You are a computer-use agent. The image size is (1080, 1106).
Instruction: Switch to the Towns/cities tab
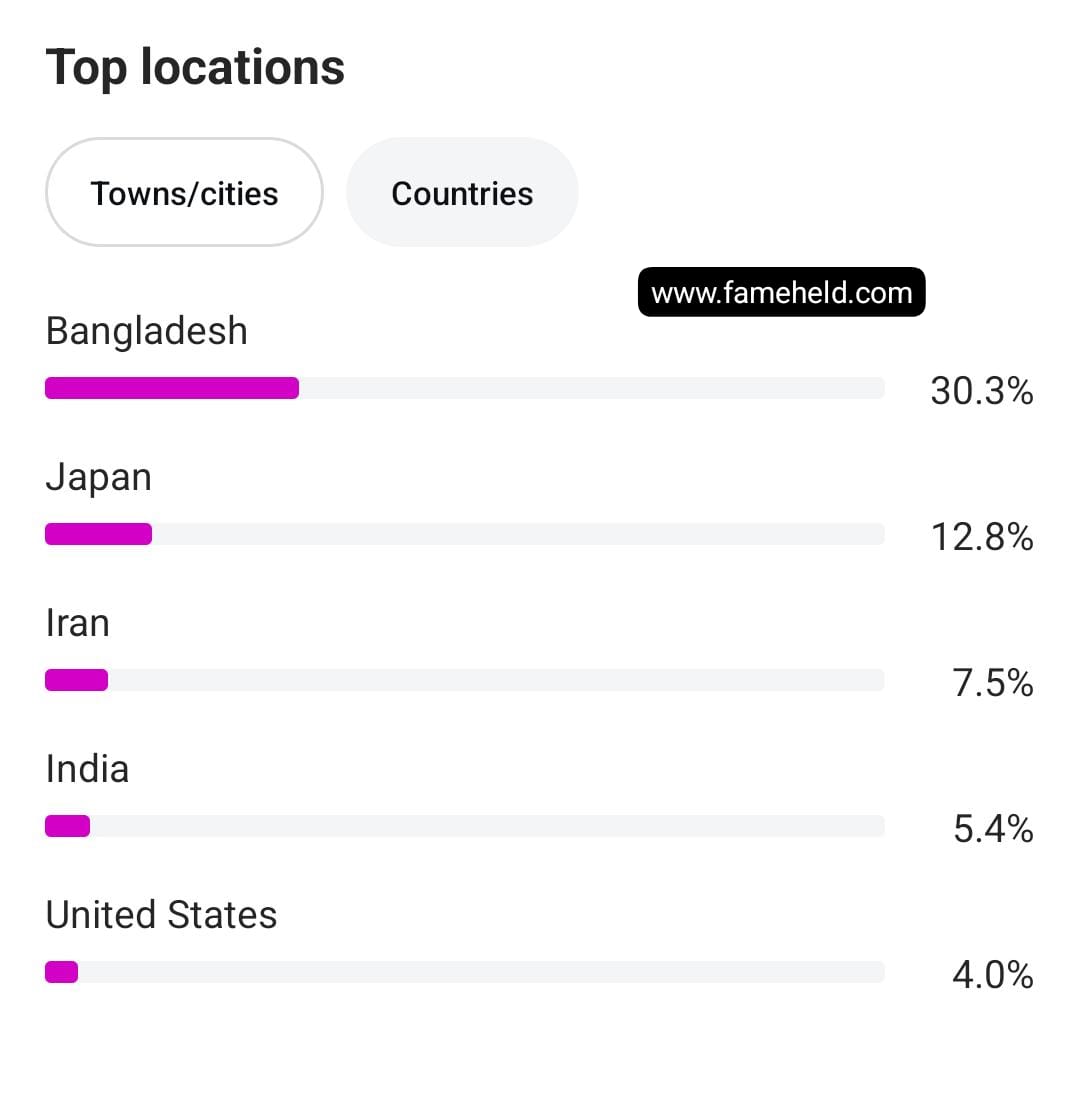coord(184,192)
